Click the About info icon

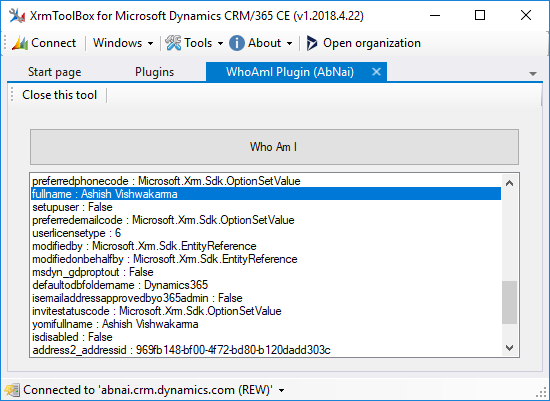pos(237,43)
